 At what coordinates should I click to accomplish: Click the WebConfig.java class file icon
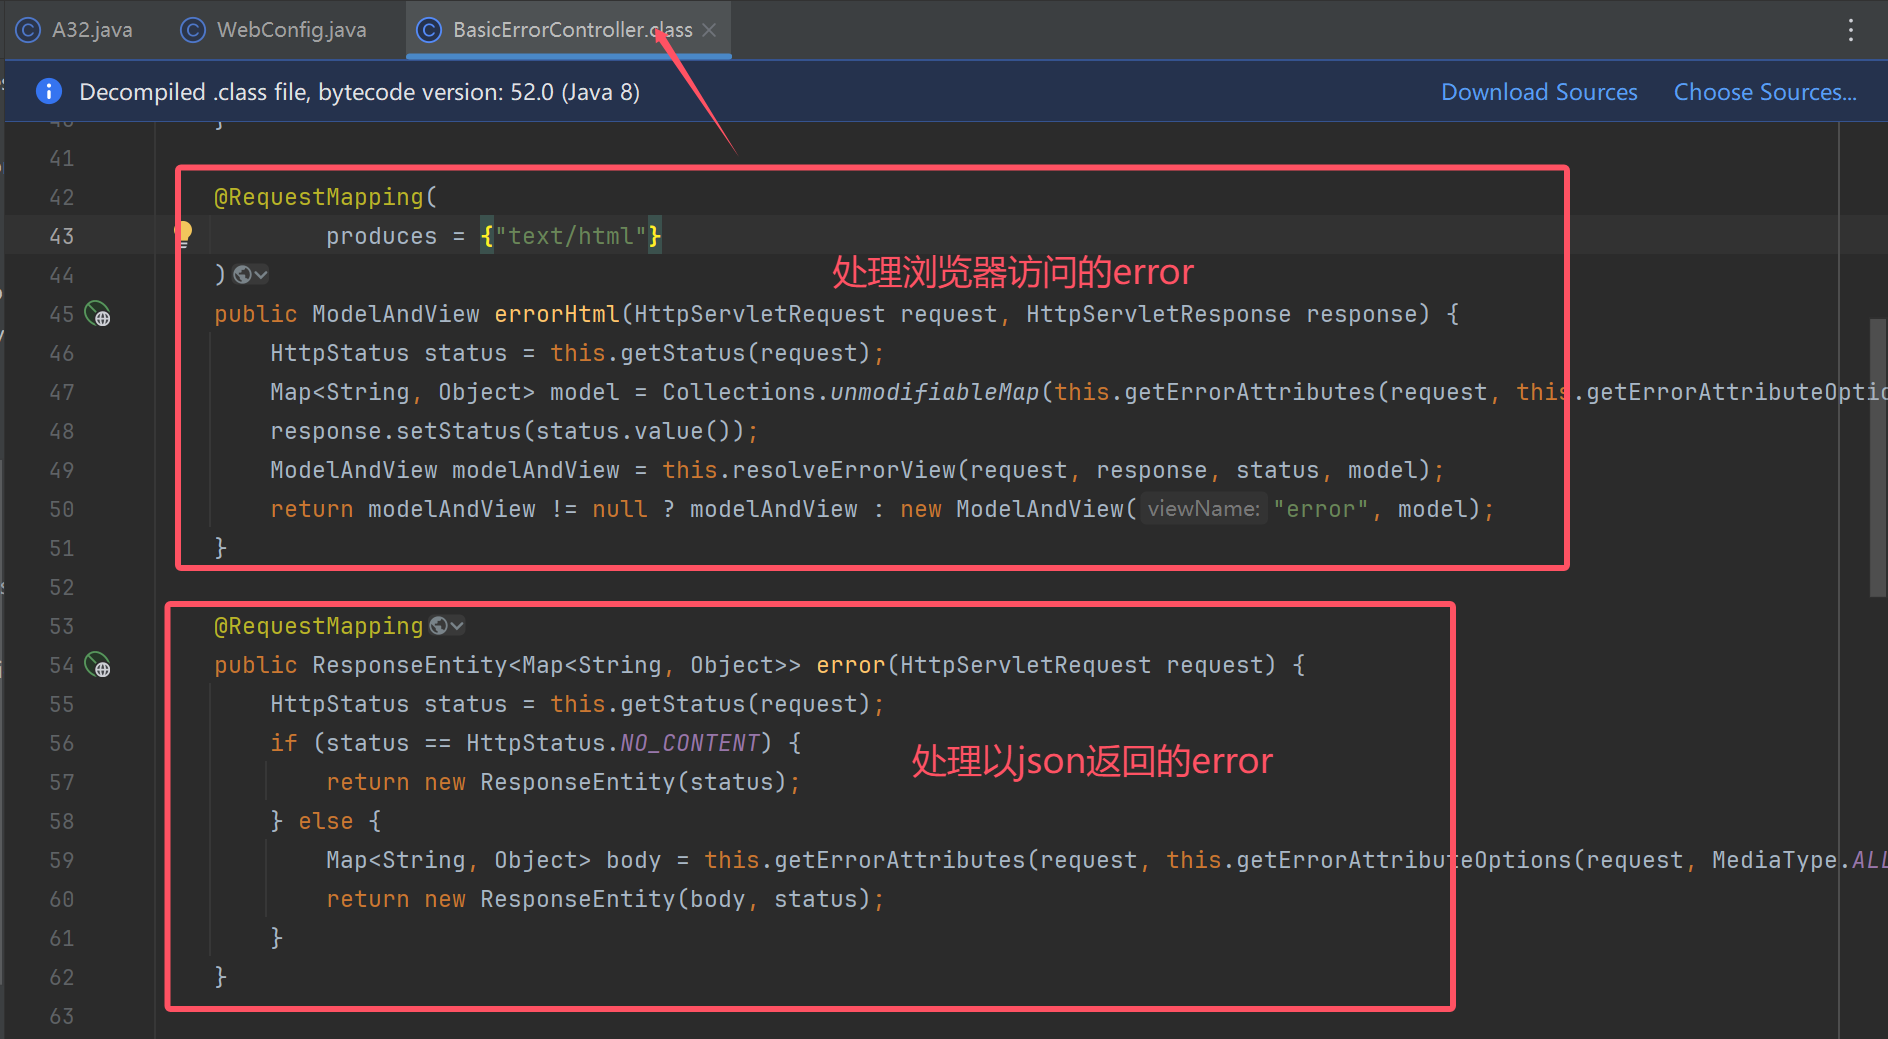192,30
